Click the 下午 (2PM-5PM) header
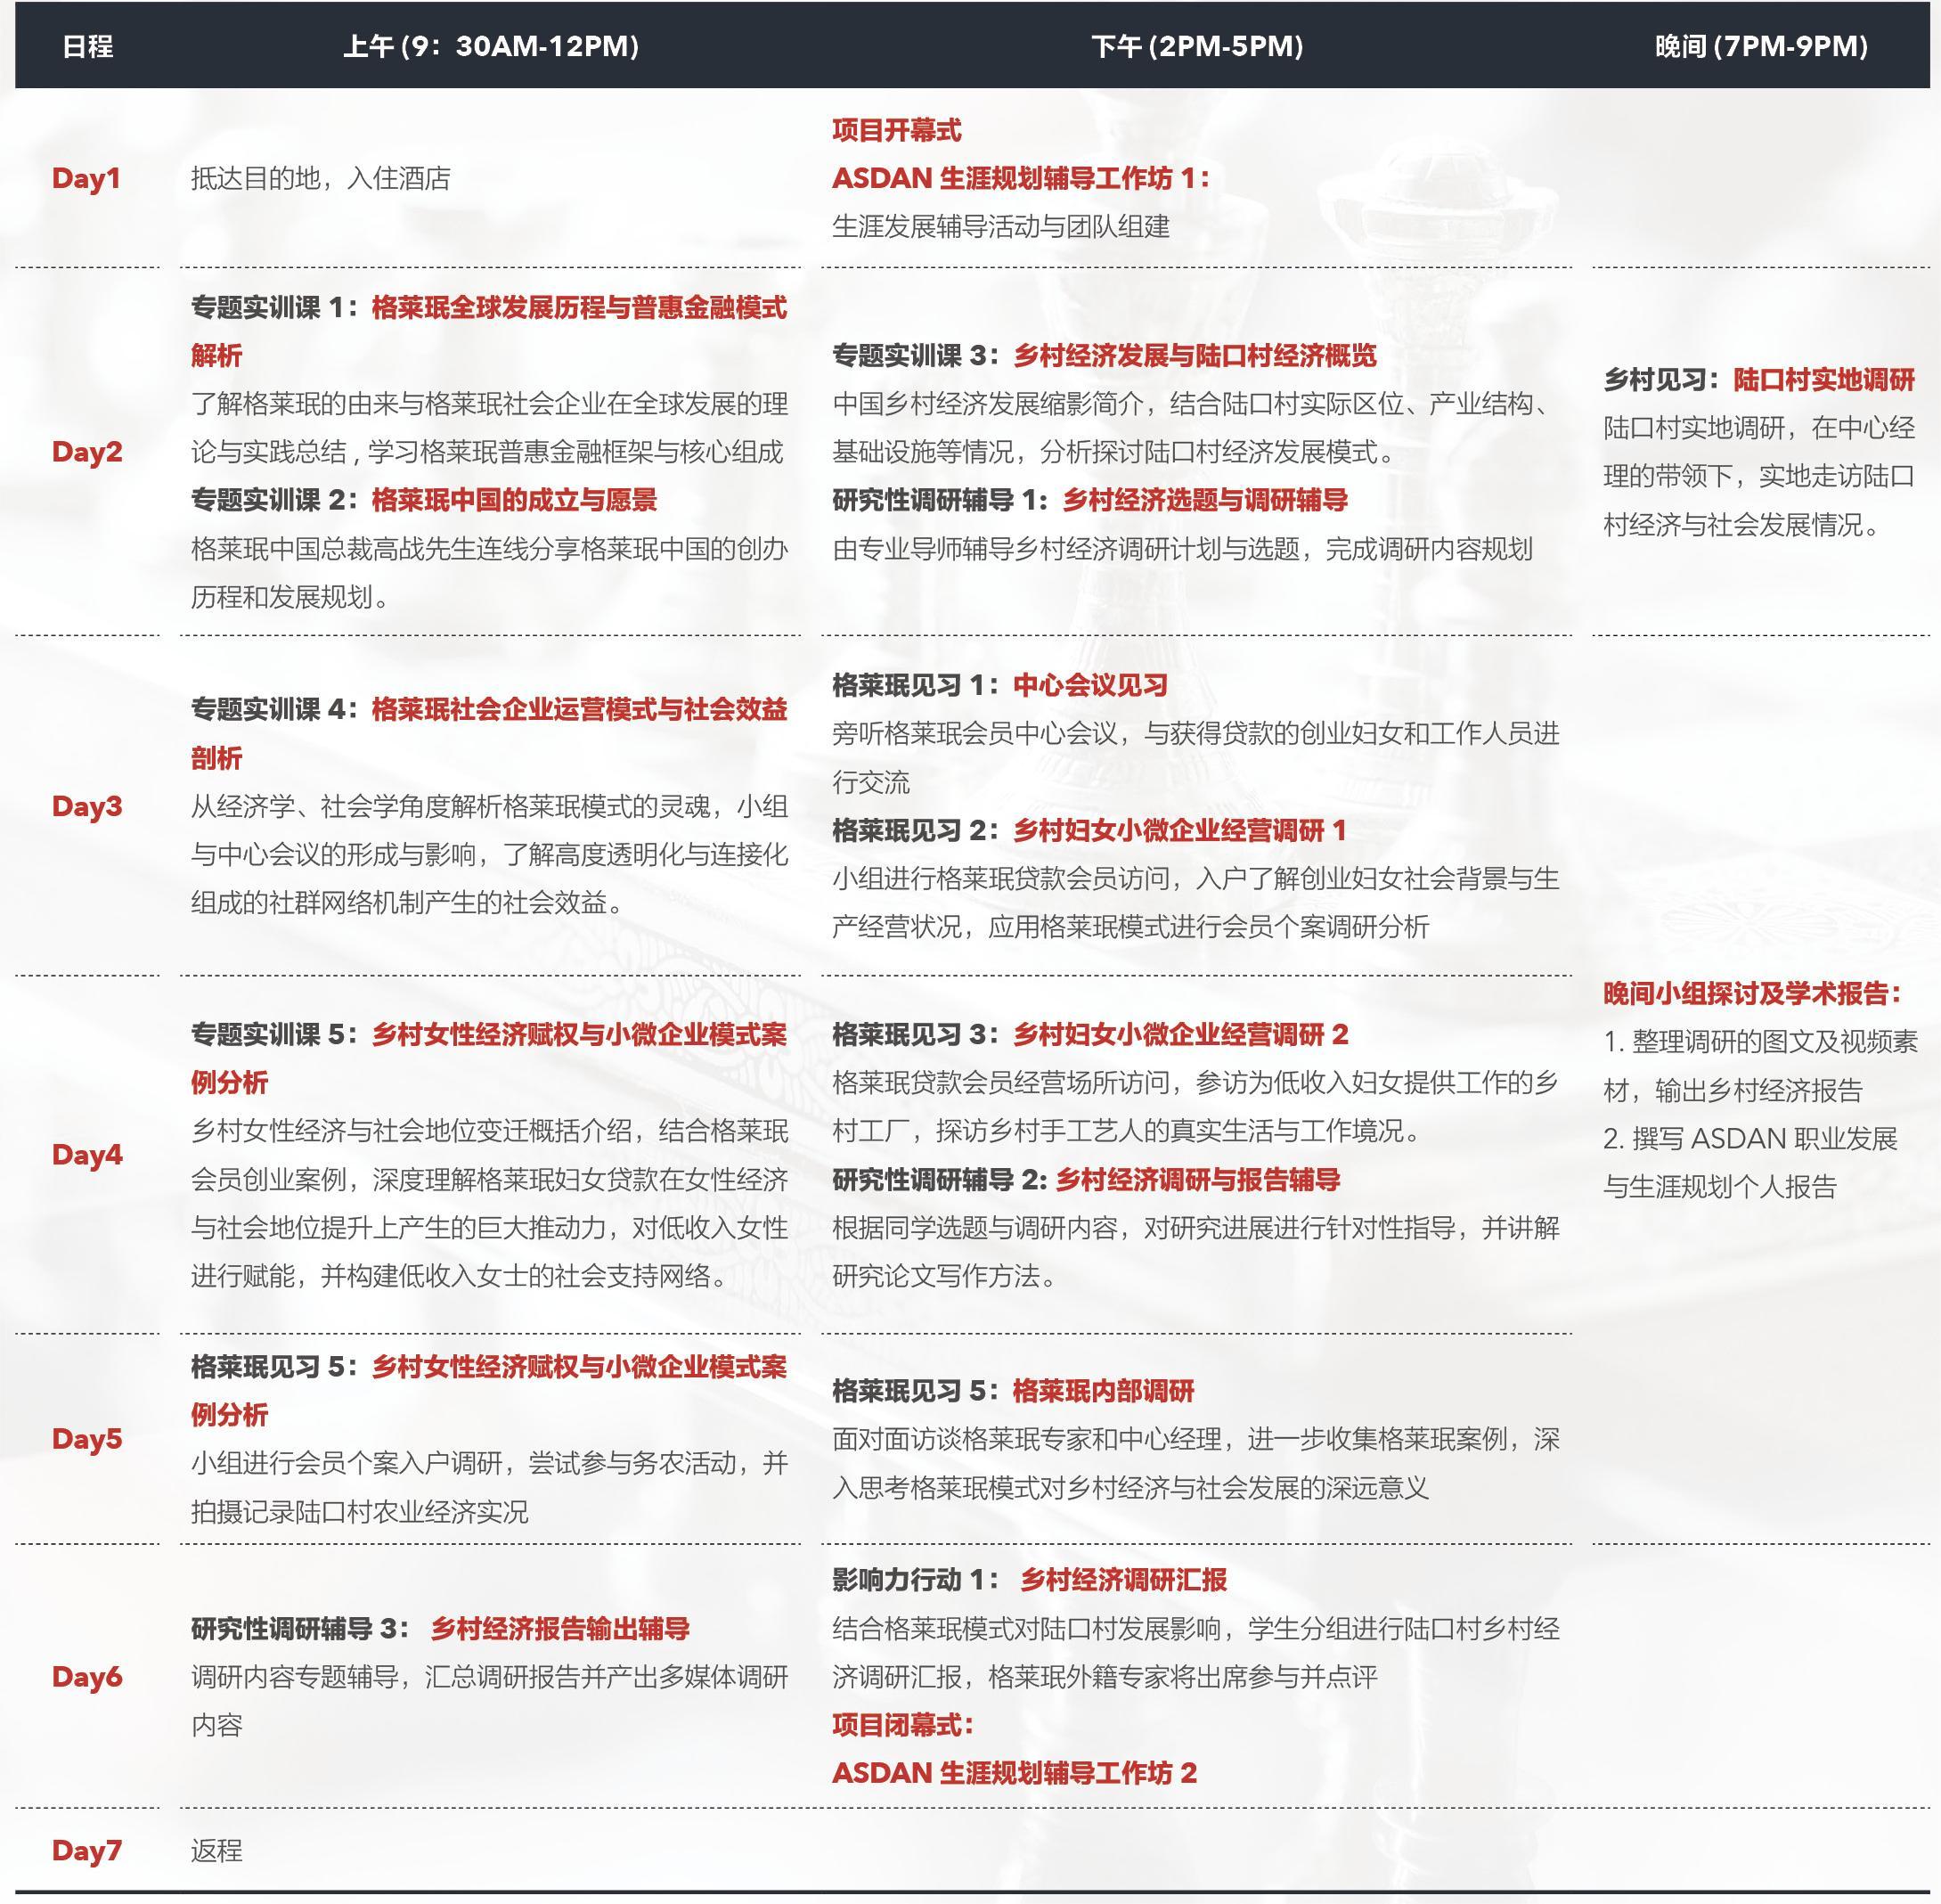This screenshot has width=1941, height=1904. pos(1197,46)
